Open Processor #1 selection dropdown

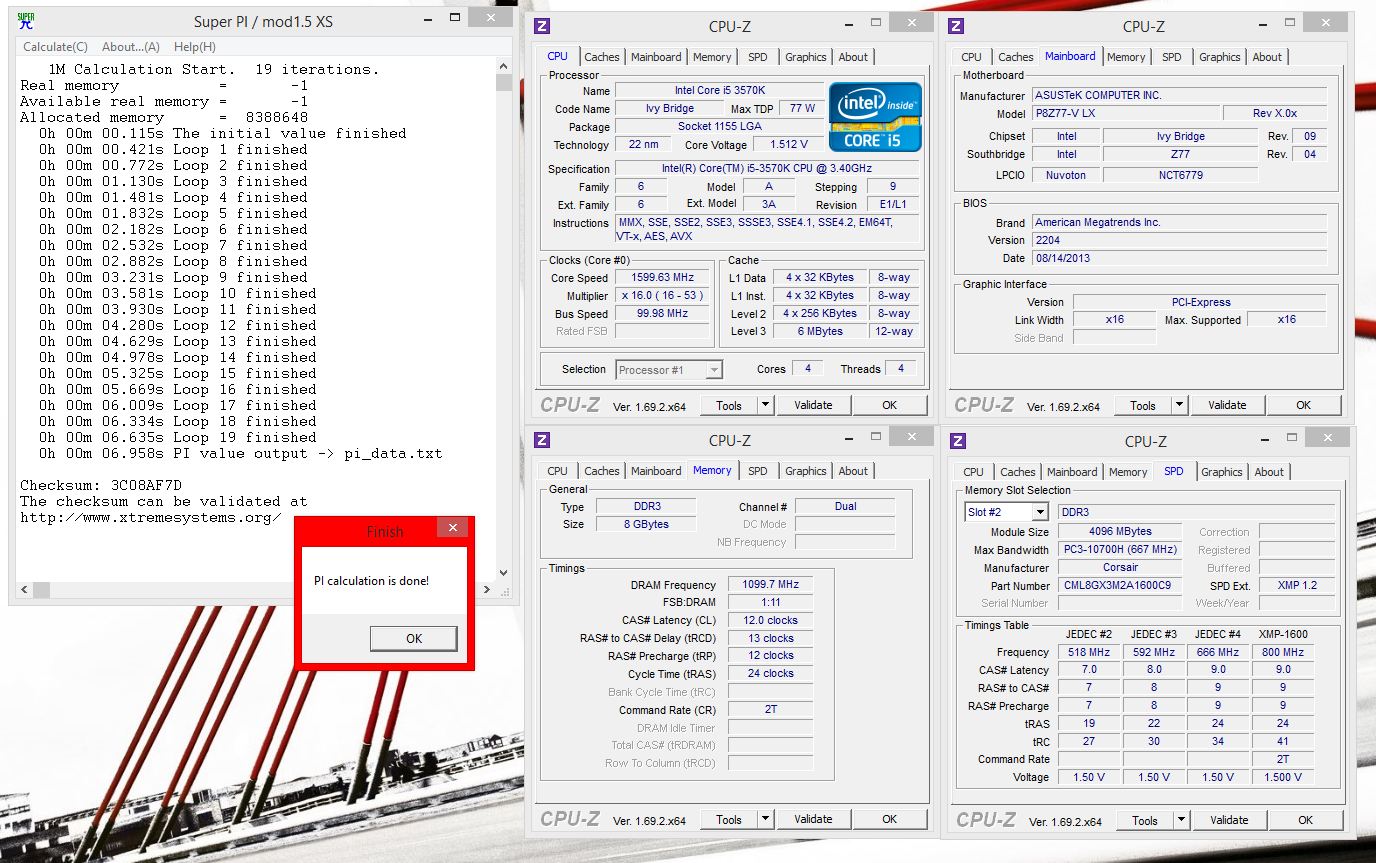click(x=669, y=370)
